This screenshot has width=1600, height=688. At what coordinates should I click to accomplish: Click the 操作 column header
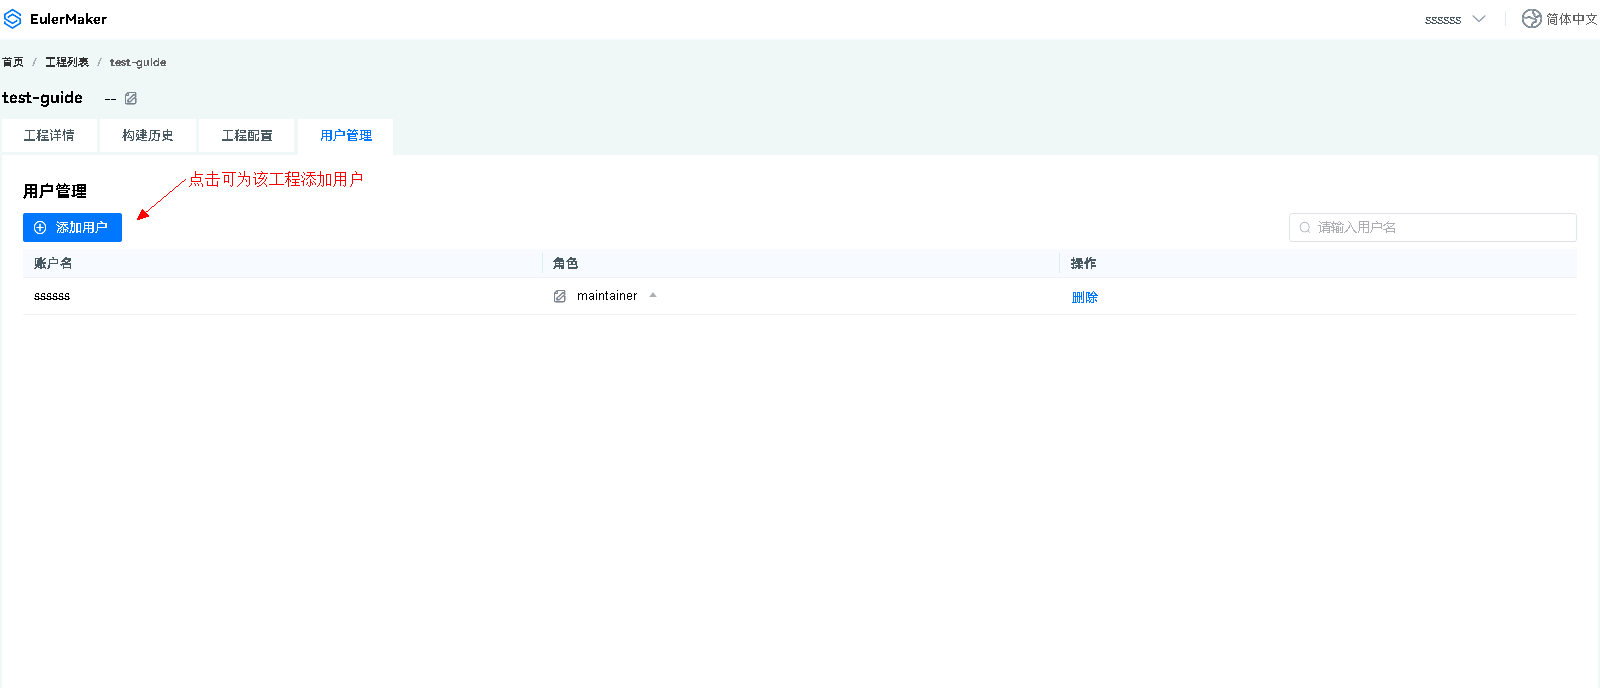pos(1083,263)
